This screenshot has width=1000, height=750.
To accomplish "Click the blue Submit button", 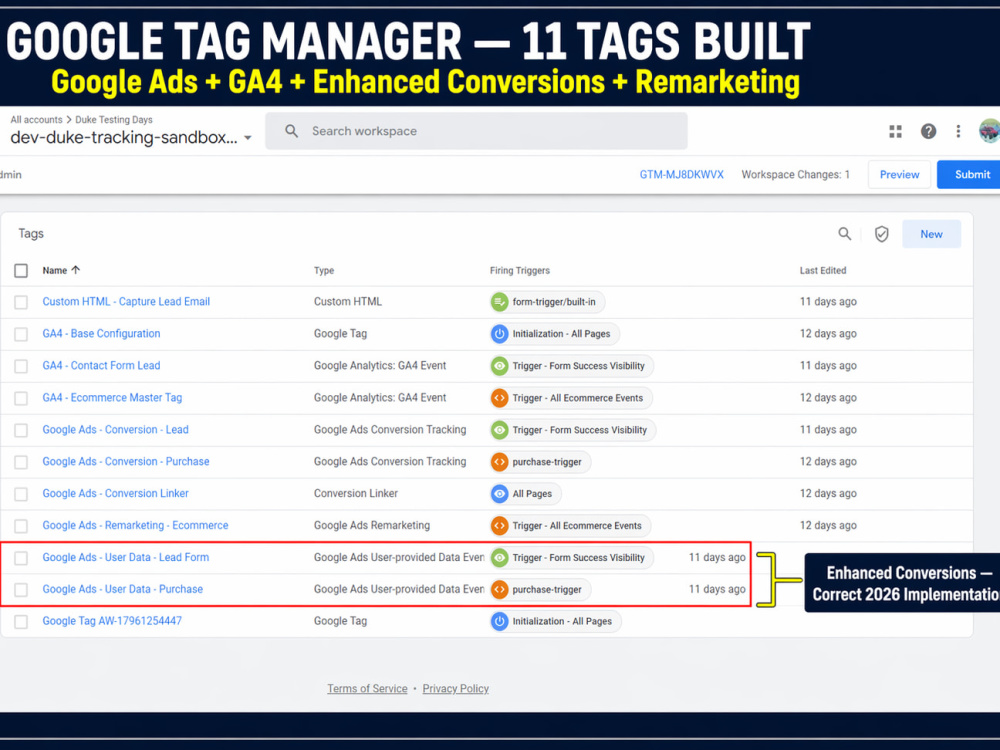I will click(971, 174).
